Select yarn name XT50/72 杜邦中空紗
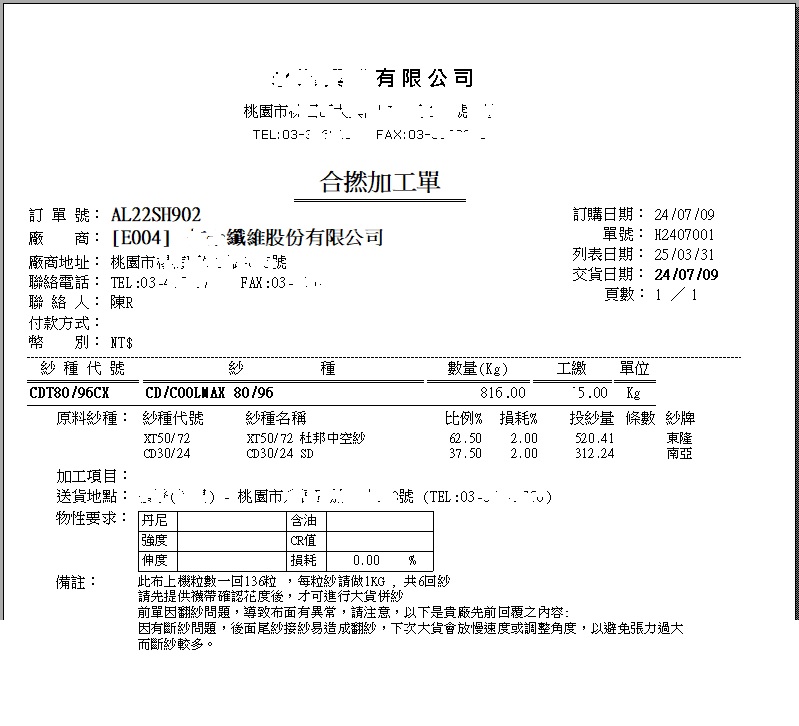This screenshot has height=726, width=799. click(306, 438)
